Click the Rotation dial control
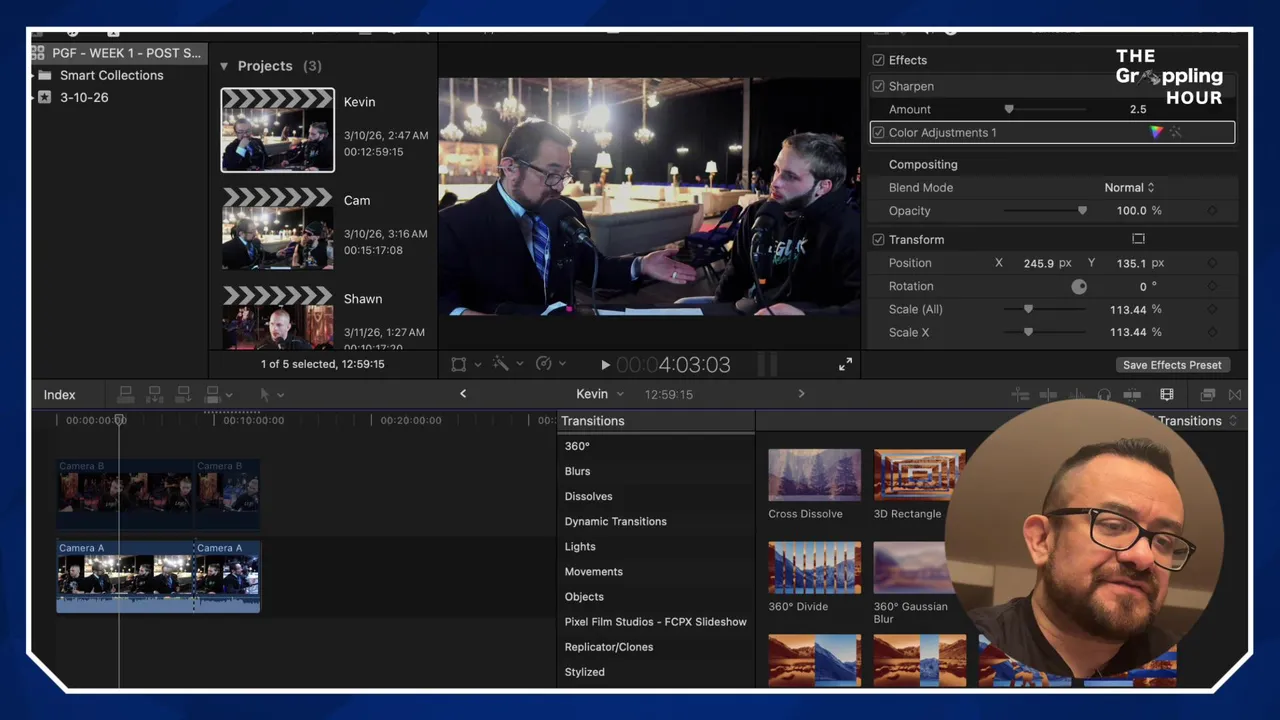This screenshot has height=720, width=1280. tap(1079, 286)
